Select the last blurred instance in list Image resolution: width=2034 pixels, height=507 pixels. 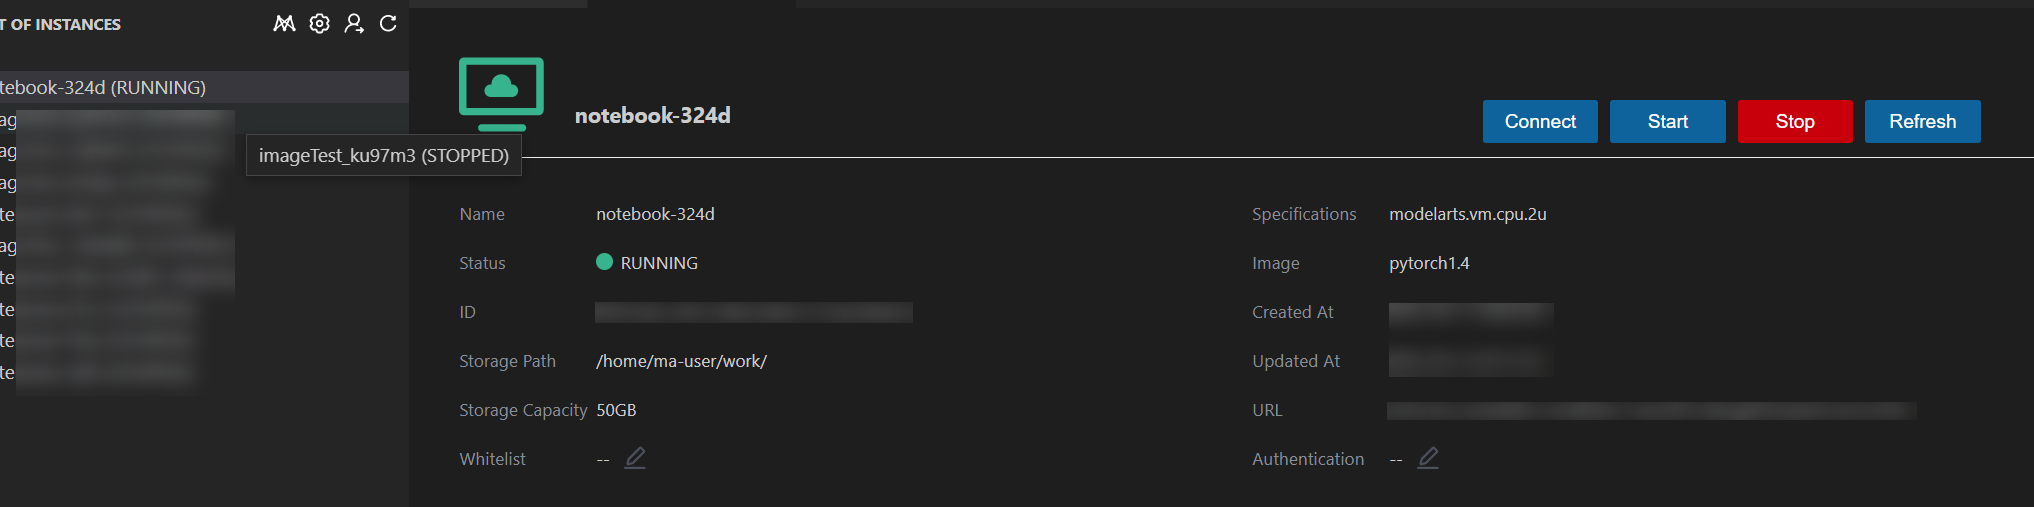coord(100,372)
